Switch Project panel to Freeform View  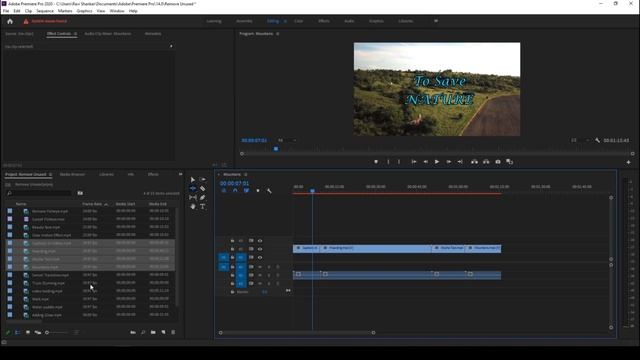[38, 332]
